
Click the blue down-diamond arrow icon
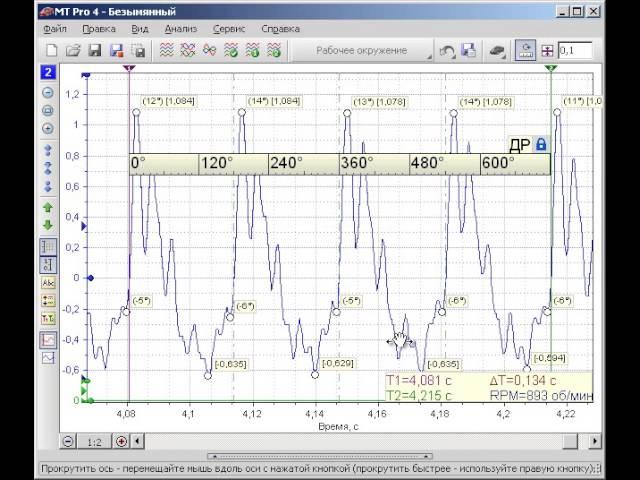tap(48, 186)
